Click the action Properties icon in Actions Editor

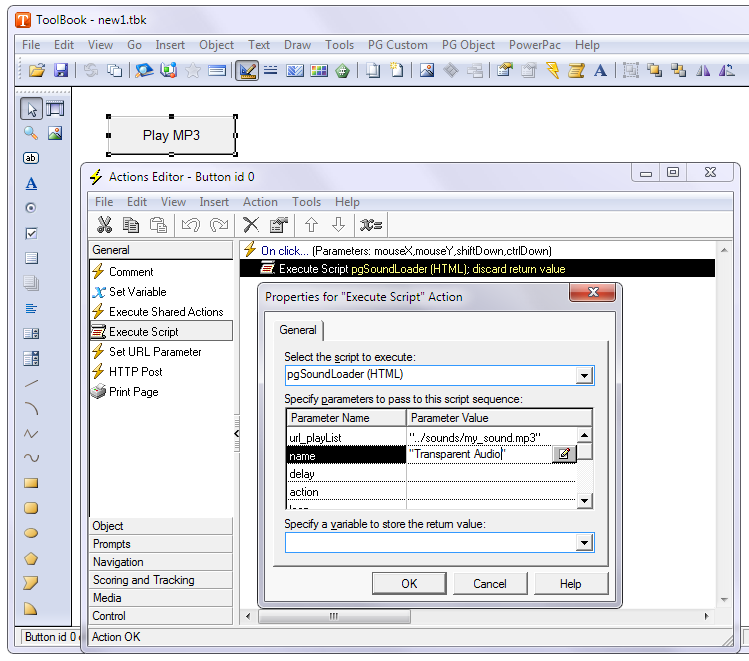pos(279,224)
